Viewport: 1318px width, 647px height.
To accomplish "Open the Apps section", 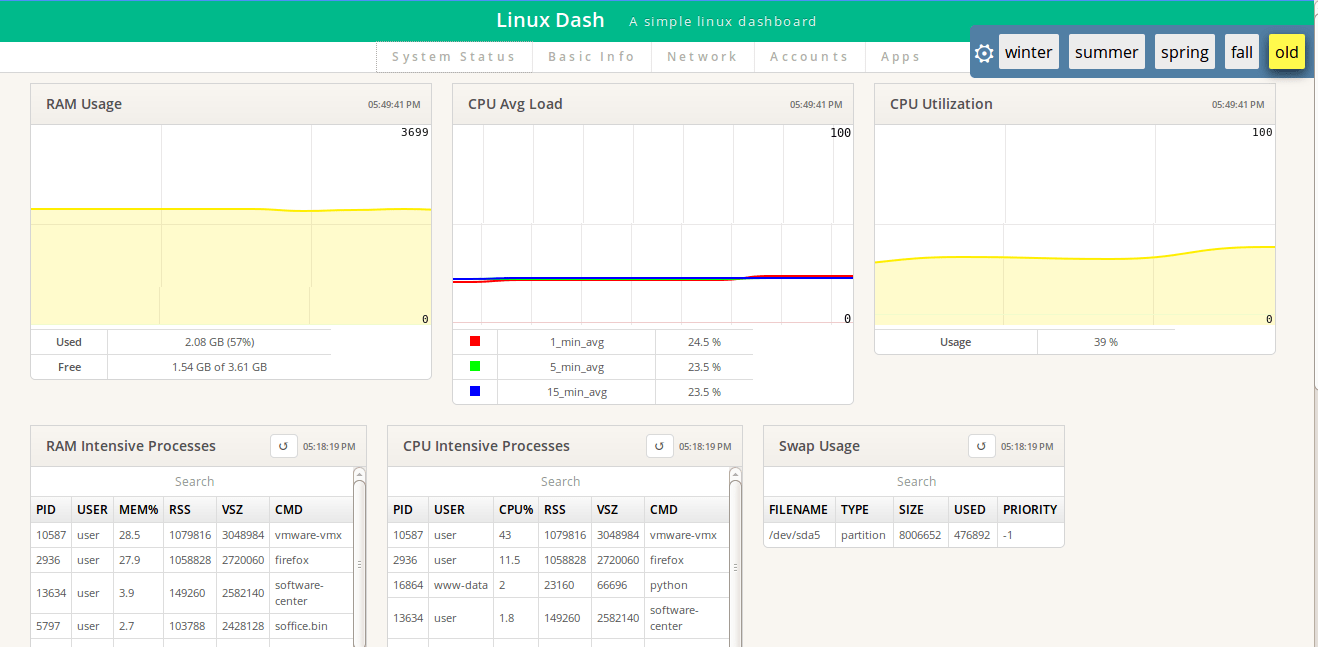I will coord(899,57).
